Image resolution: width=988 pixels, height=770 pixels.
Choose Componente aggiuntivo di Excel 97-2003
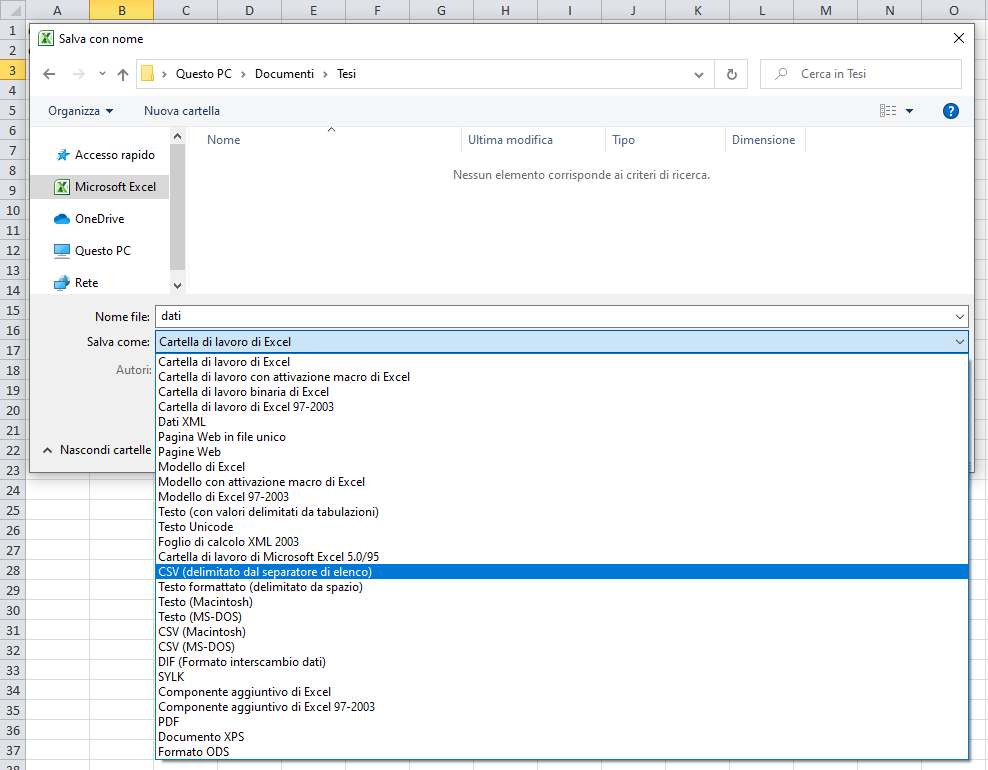pos(561,707)
